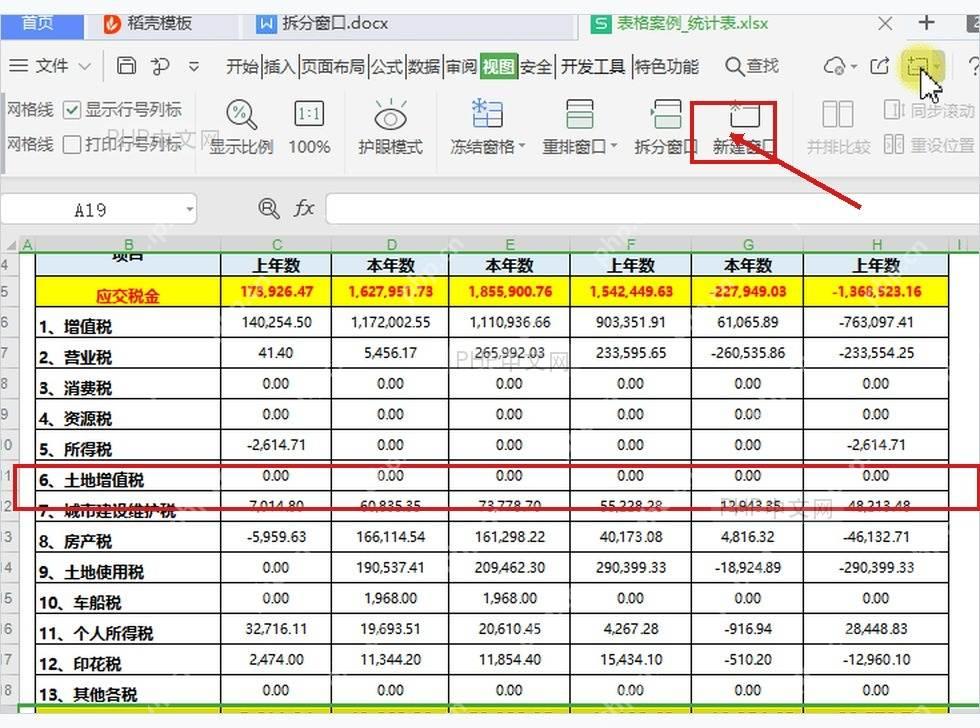Enable 护眼模式 eye protection mode
The height and width of the screenshot is (728, 980).
[x=391, y=127]
